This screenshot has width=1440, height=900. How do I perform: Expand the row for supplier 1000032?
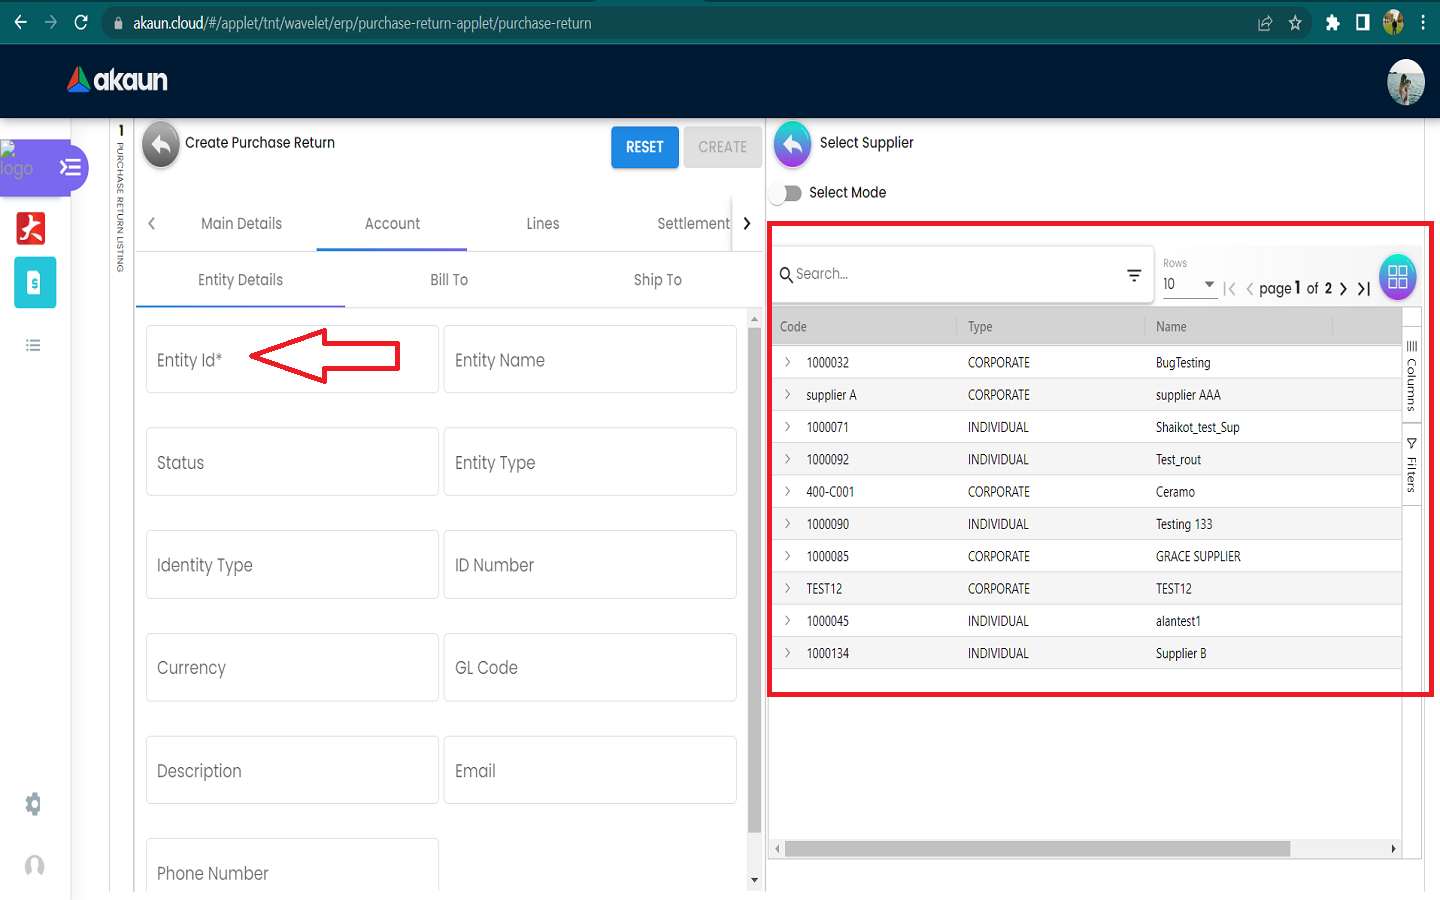pyautogui.click(x=788, y=362)
